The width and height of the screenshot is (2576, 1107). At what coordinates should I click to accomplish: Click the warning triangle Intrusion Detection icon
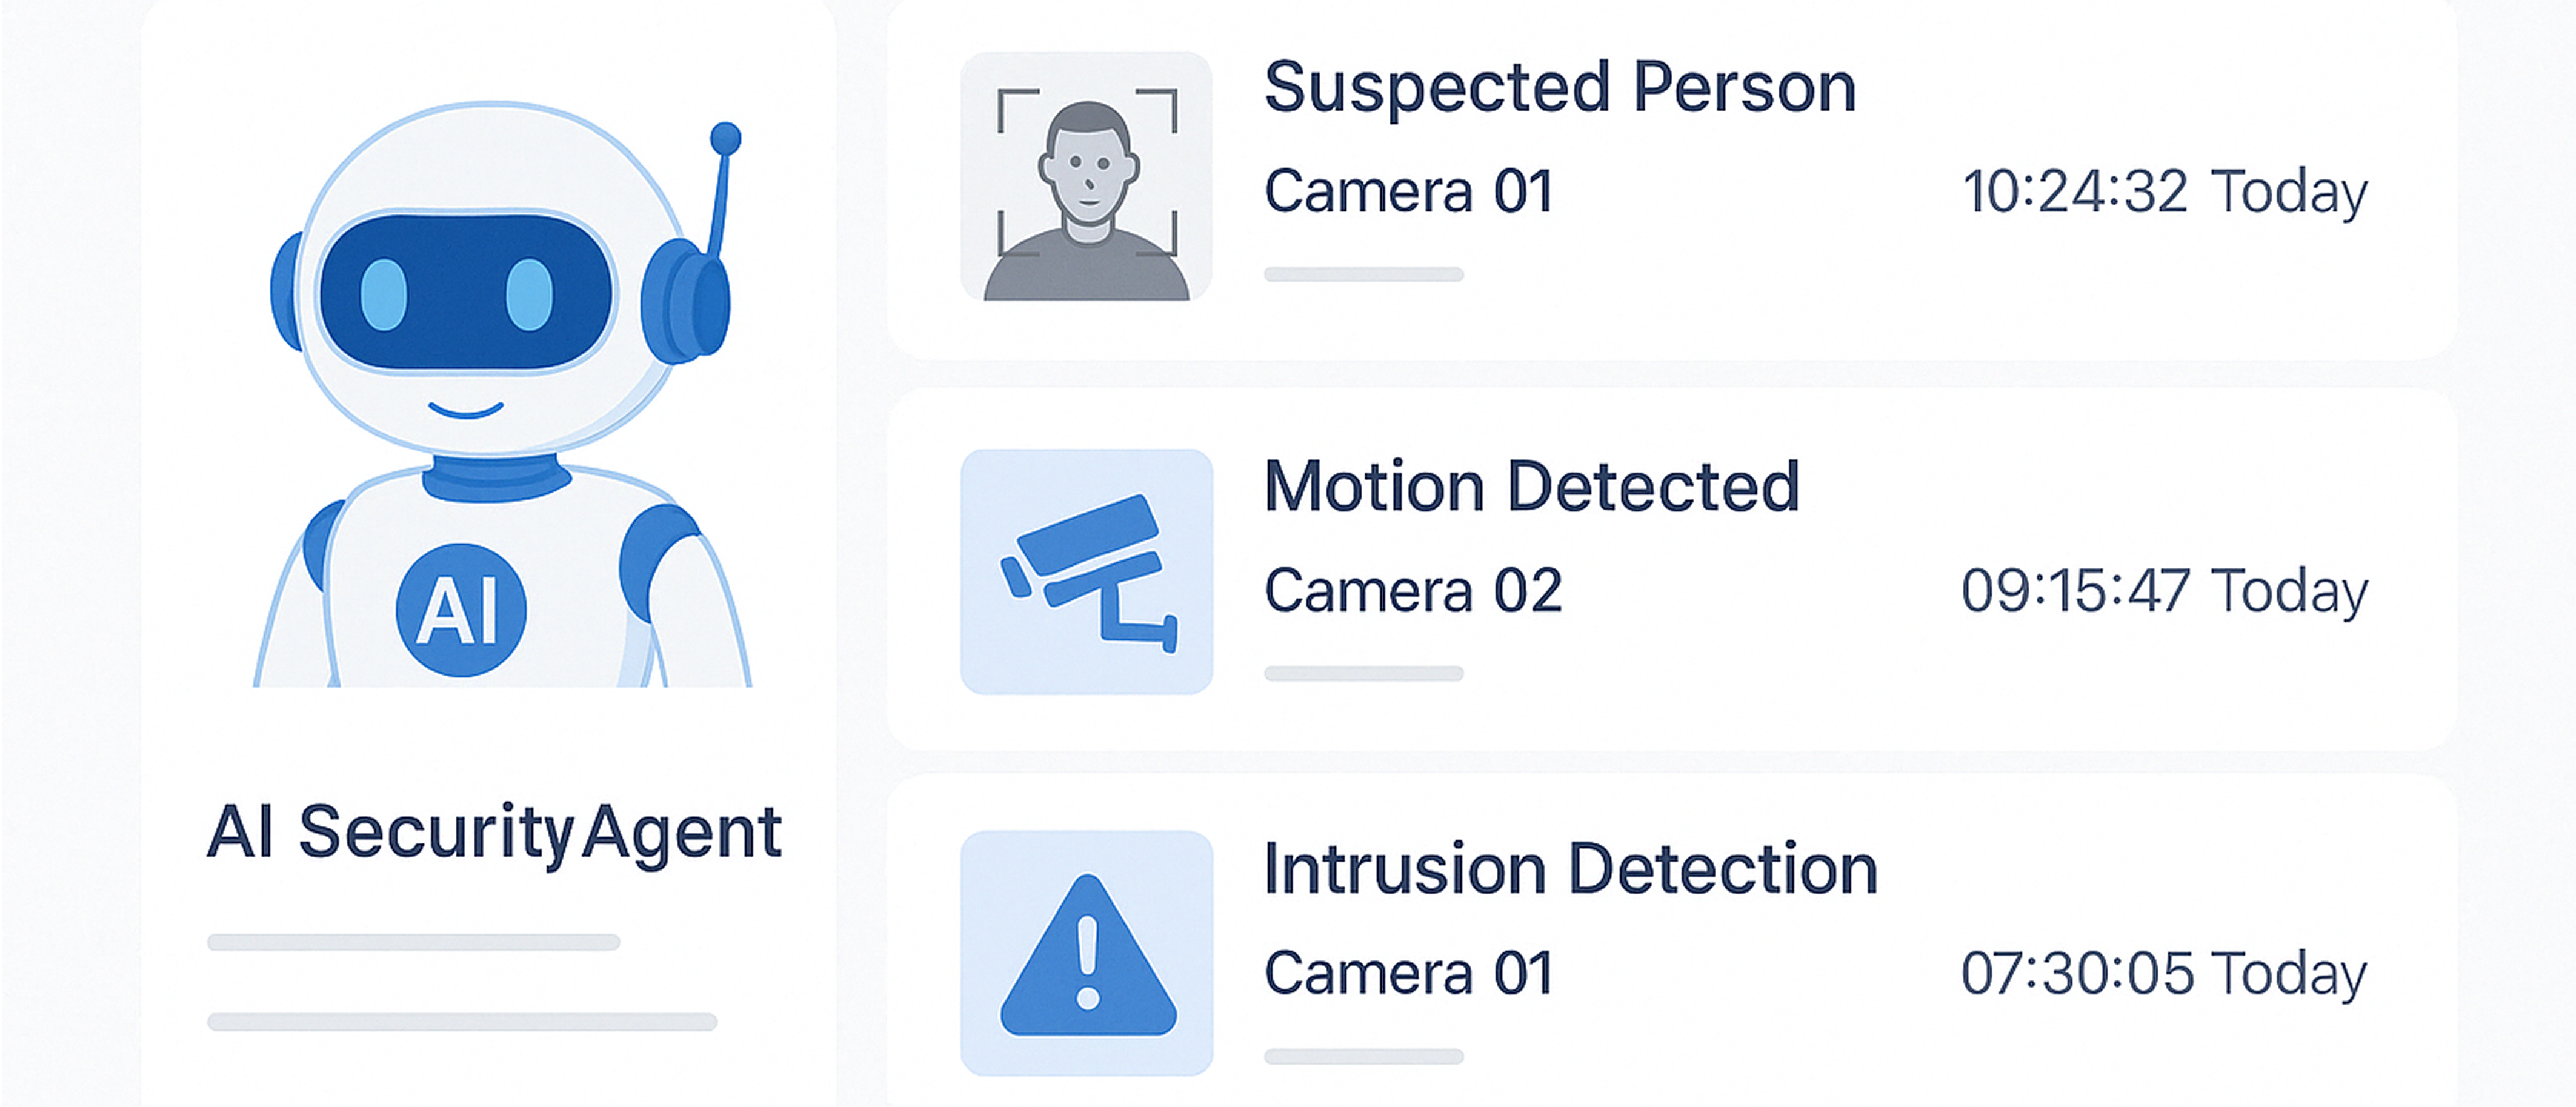pos(1087,954)
